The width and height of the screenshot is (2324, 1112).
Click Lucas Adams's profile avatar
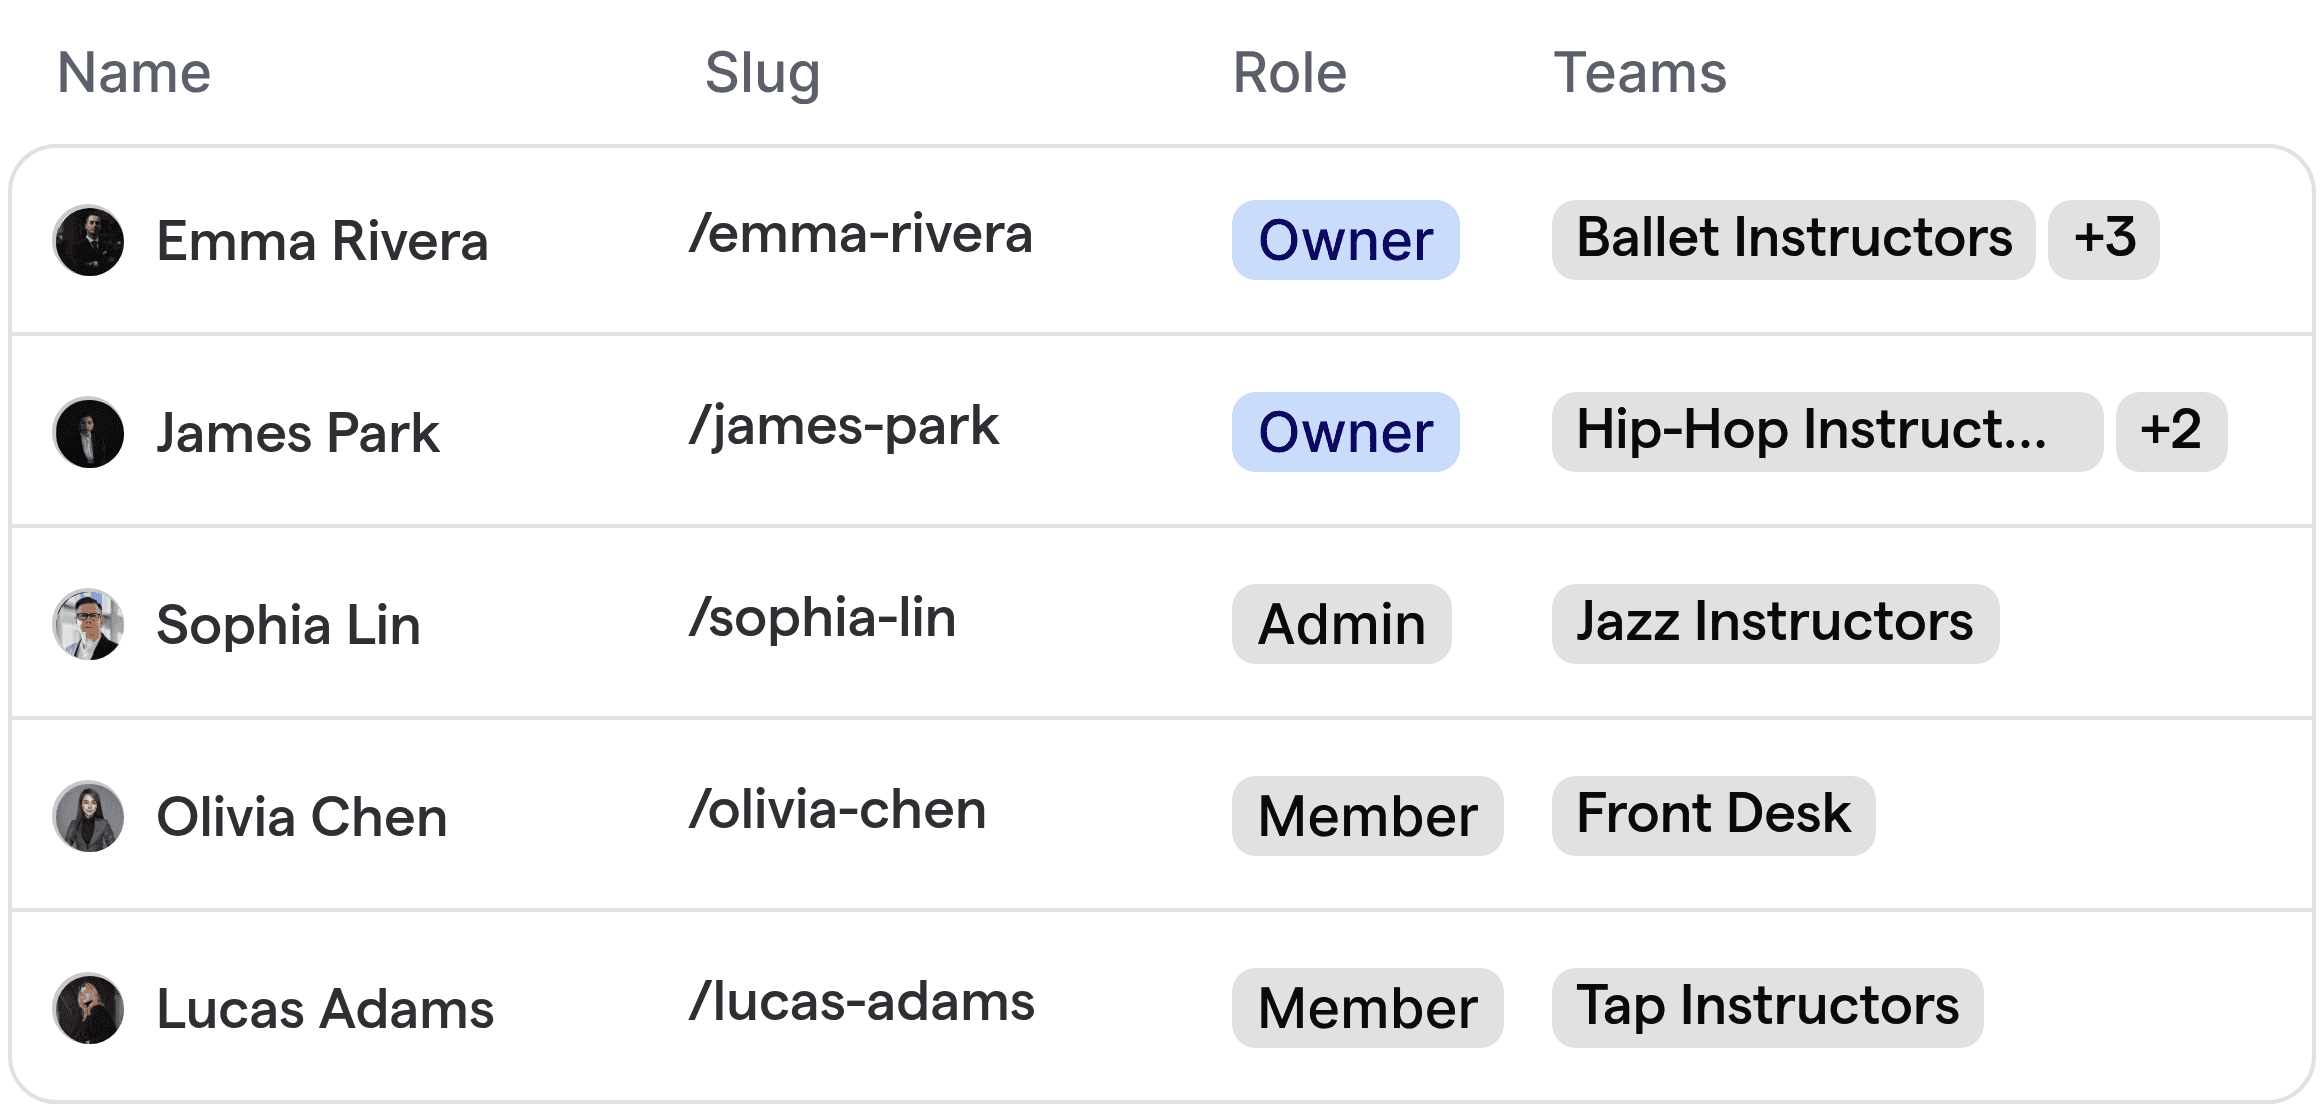(89, 1009)
